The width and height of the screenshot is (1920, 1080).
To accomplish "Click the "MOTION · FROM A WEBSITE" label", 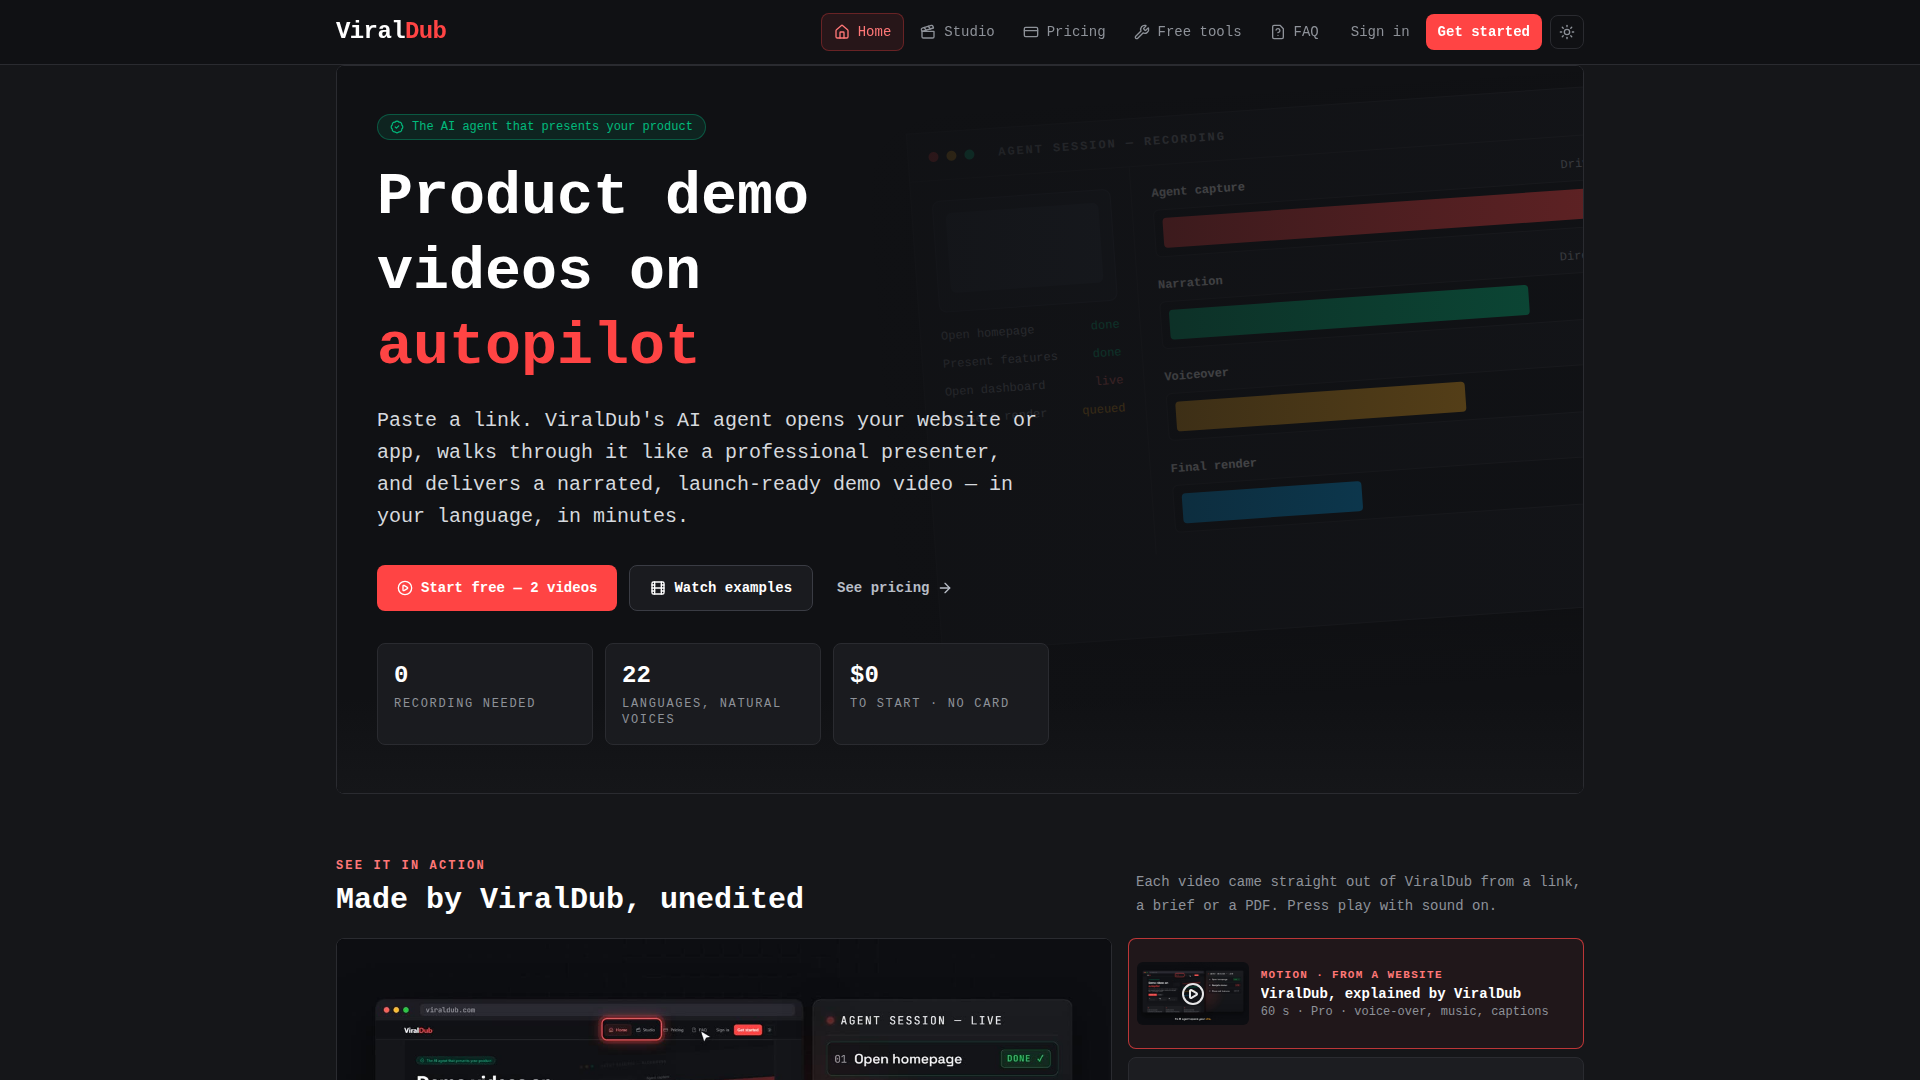I will pyautogui.click(x=1351, y=975).
